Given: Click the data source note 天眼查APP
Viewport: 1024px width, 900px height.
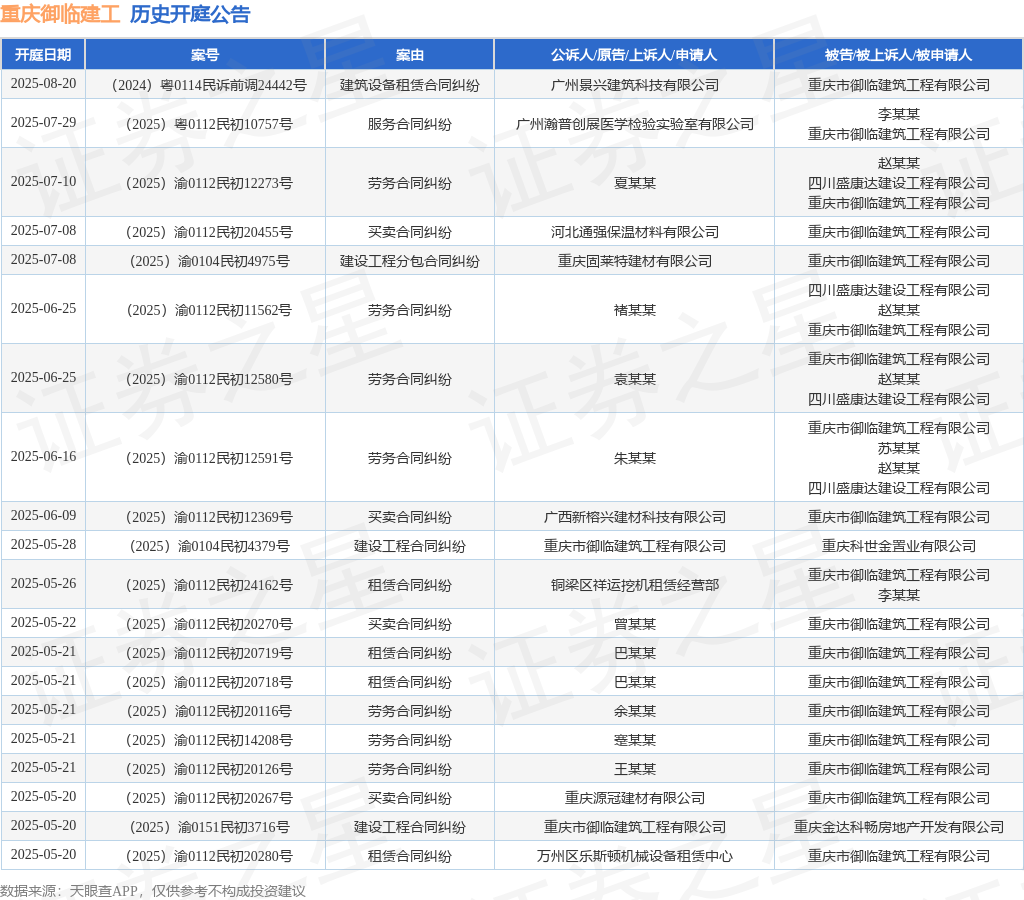Looking at the screenshot, I should (104, 891).
